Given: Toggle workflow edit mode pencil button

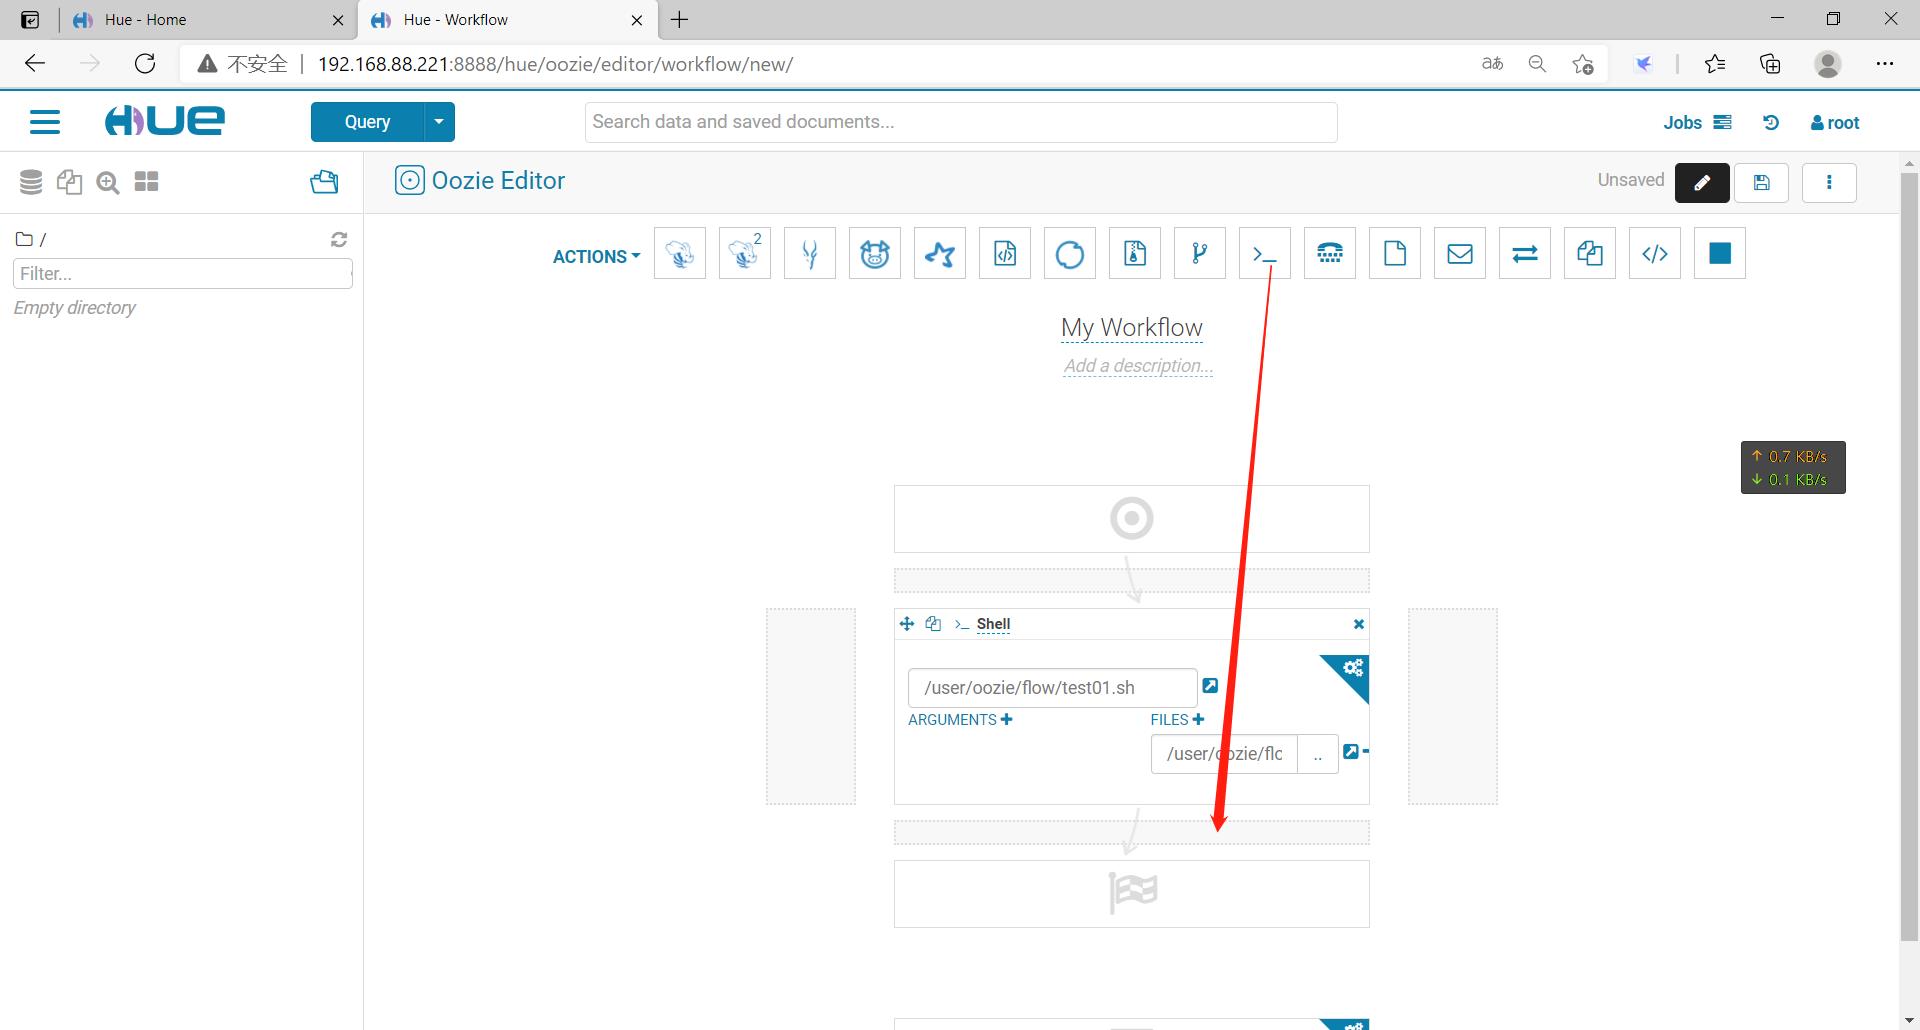Looking at the screenshot, I should (1702, 182).
